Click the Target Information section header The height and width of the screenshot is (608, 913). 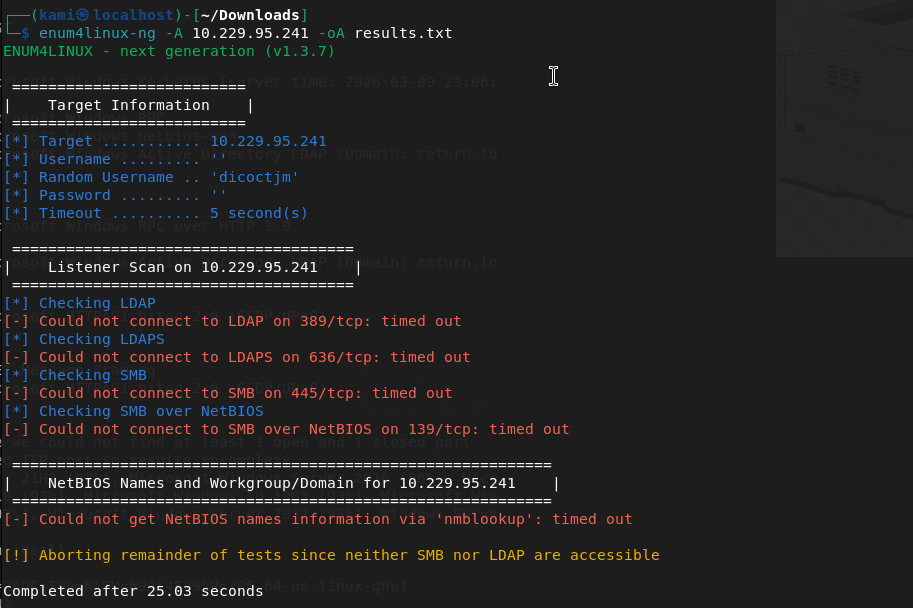[129, 105]
